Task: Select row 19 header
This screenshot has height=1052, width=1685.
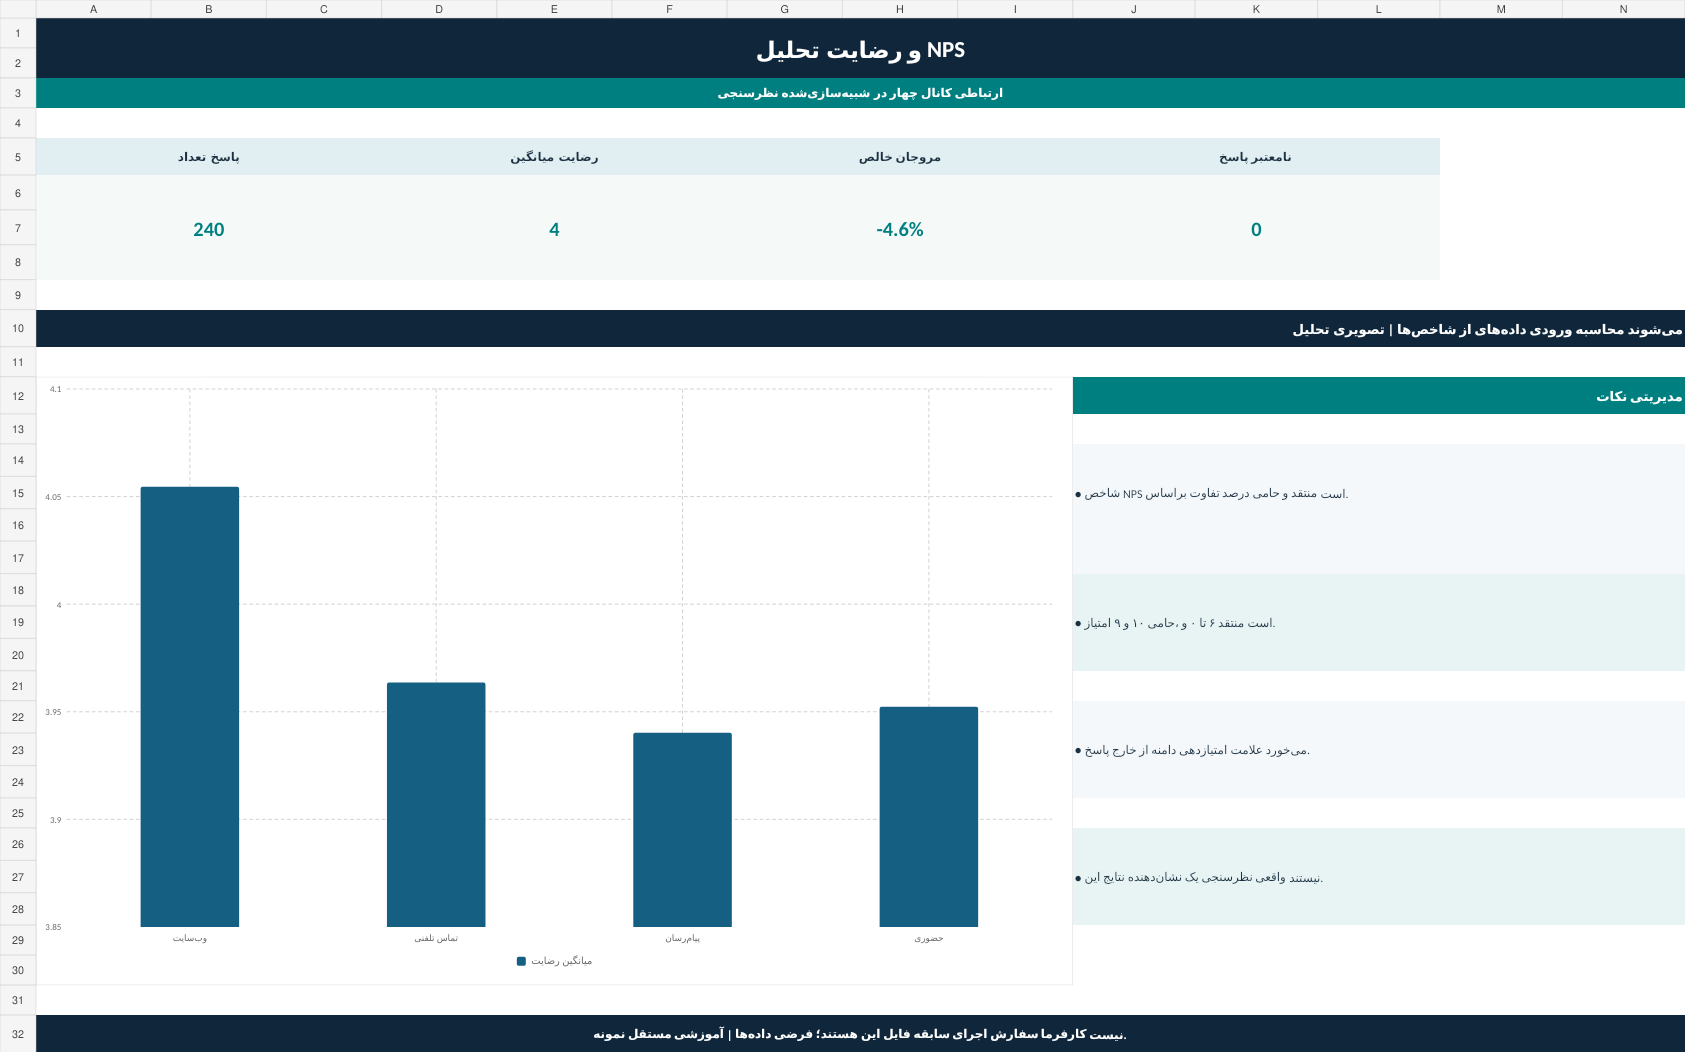Action: pyautogui.click(x=18, y=622)
